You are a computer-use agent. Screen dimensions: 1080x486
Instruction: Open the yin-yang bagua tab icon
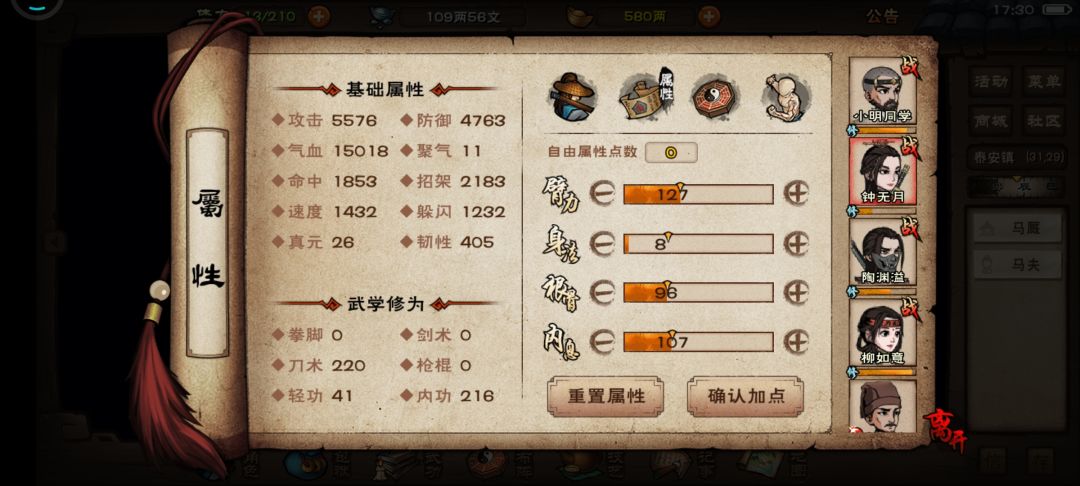pos(716,97)
